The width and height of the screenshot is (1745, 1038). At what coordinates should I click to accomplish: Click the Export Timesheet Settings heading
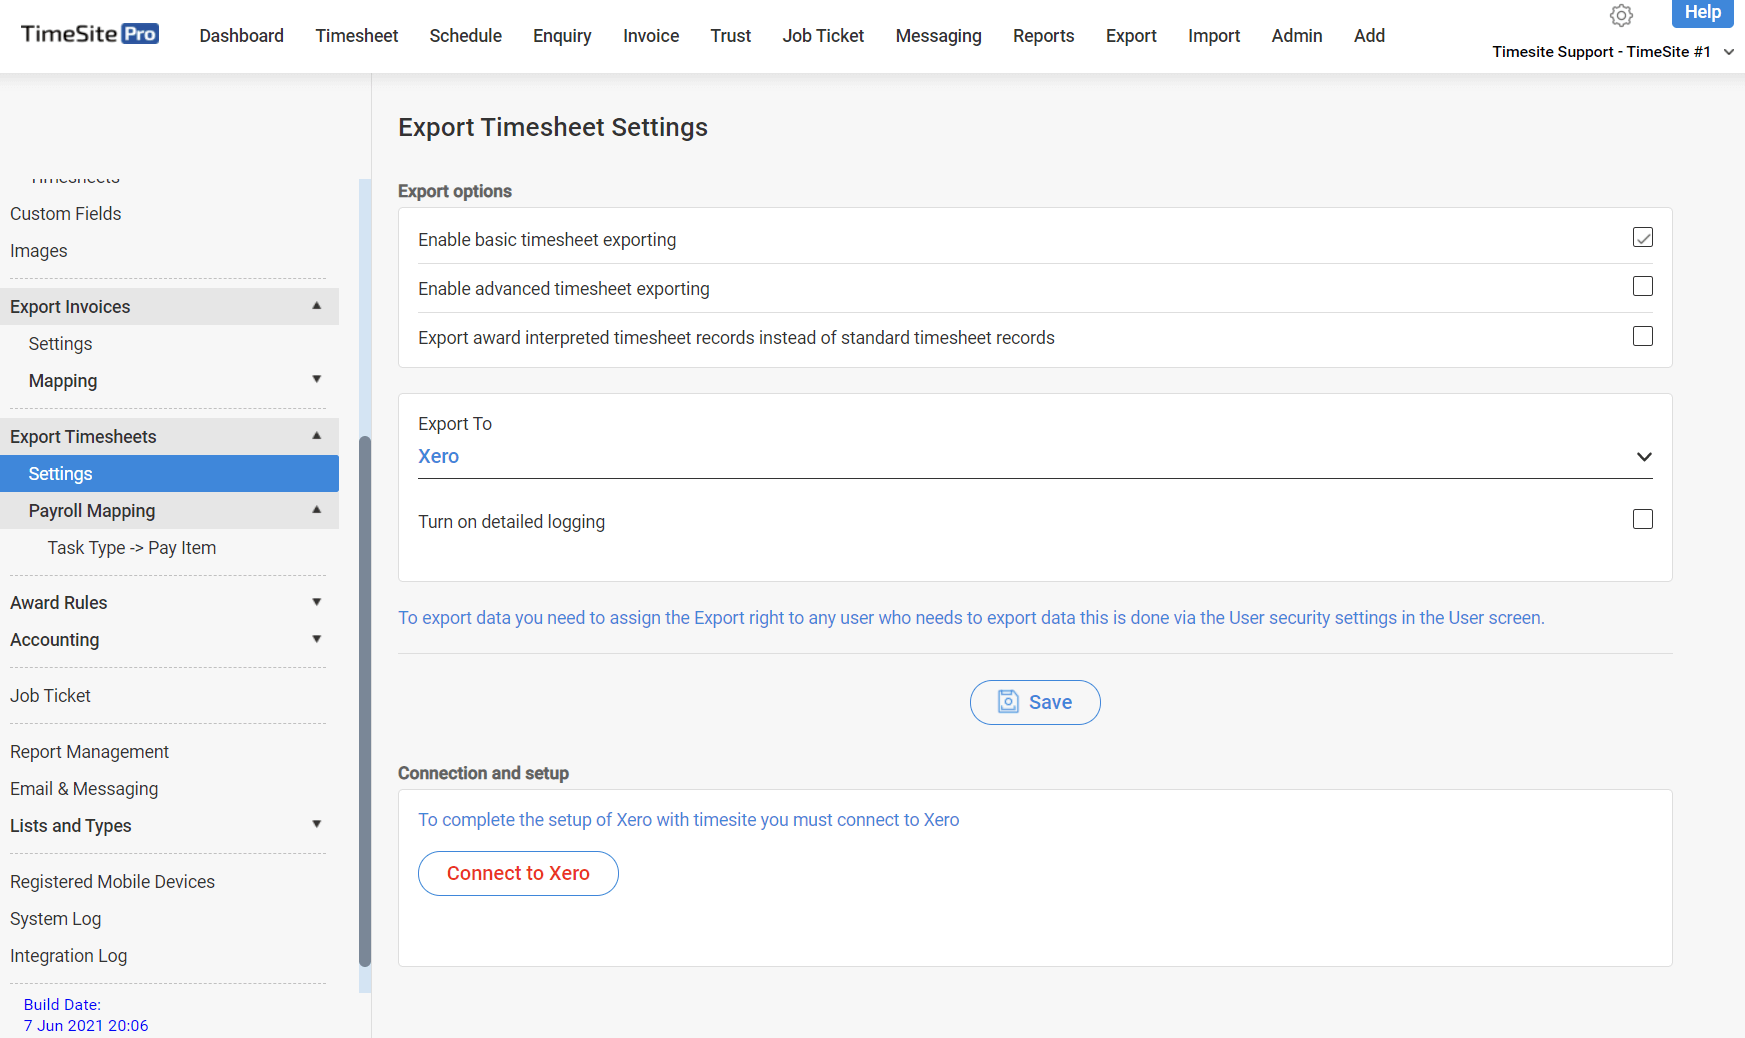tap(553, 127)
